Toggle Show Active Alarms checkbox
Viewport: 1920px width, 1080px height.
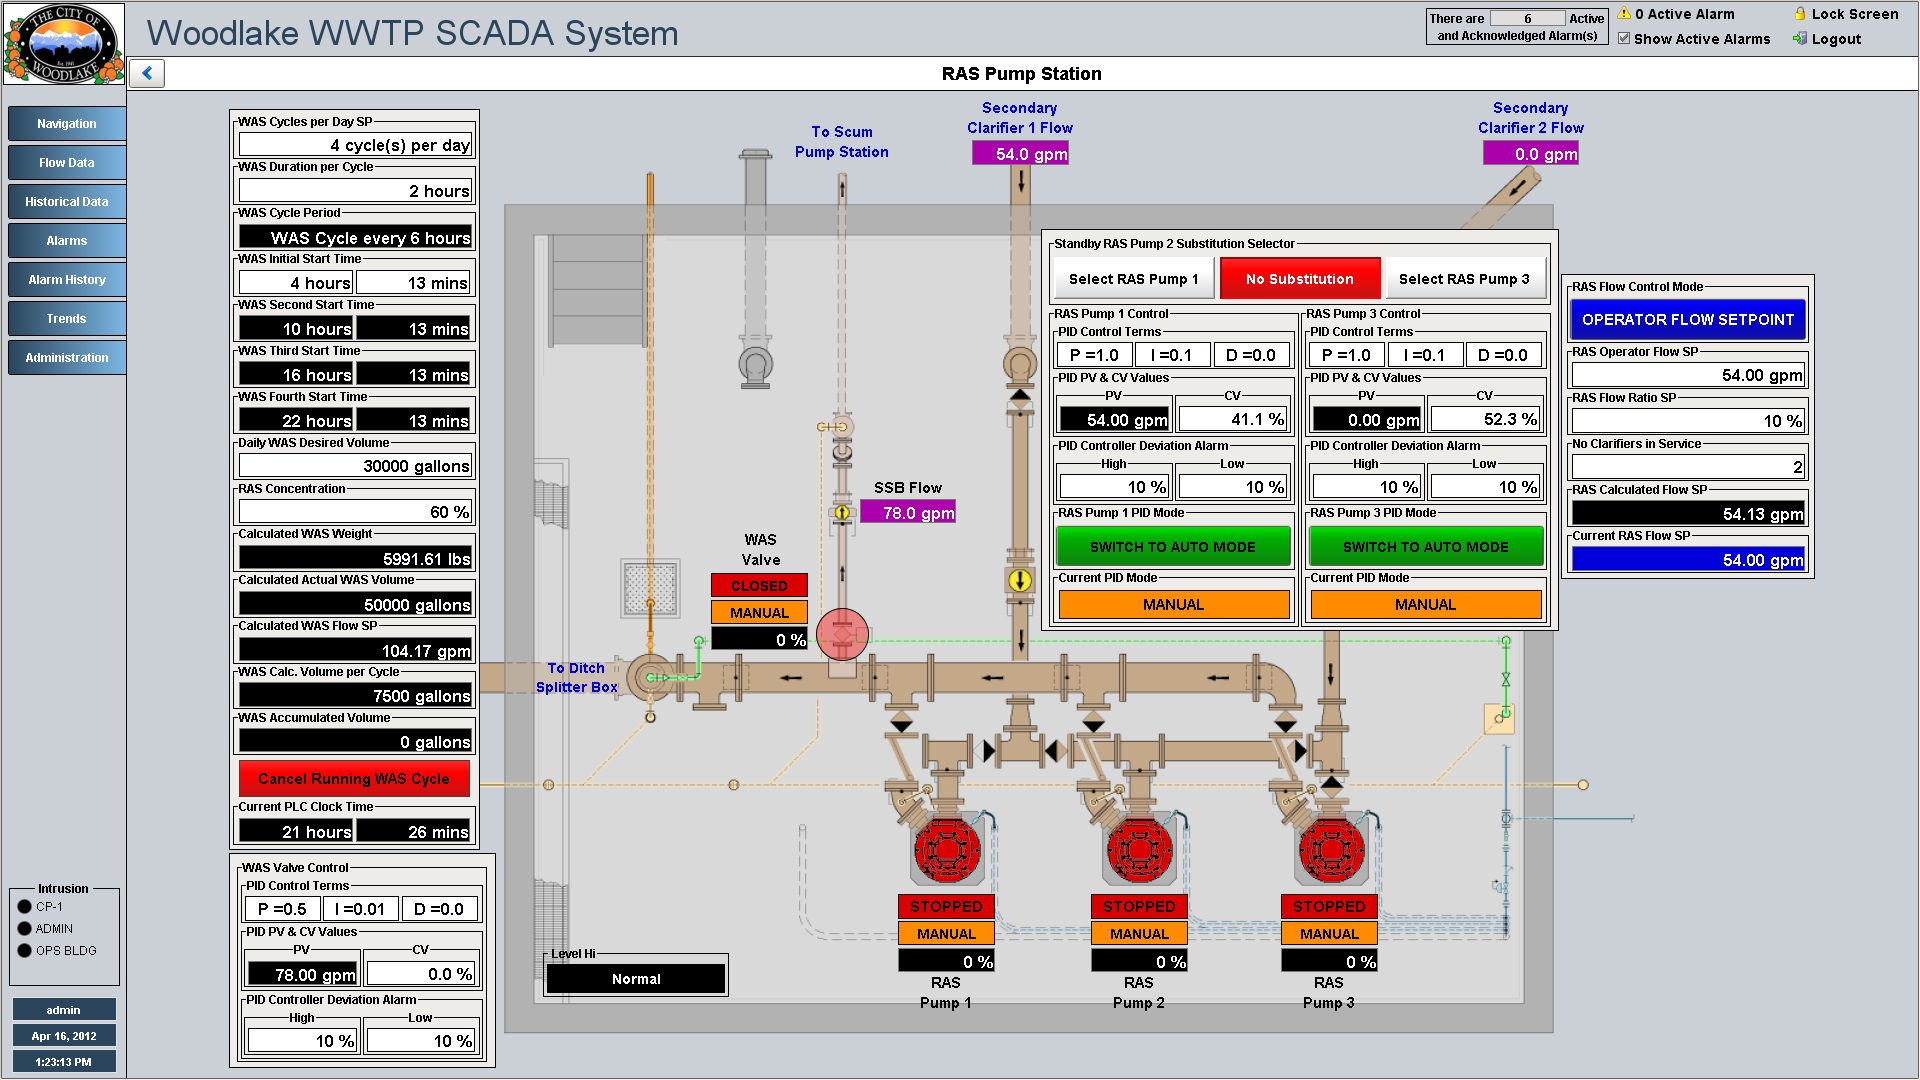pos(1624,39)
